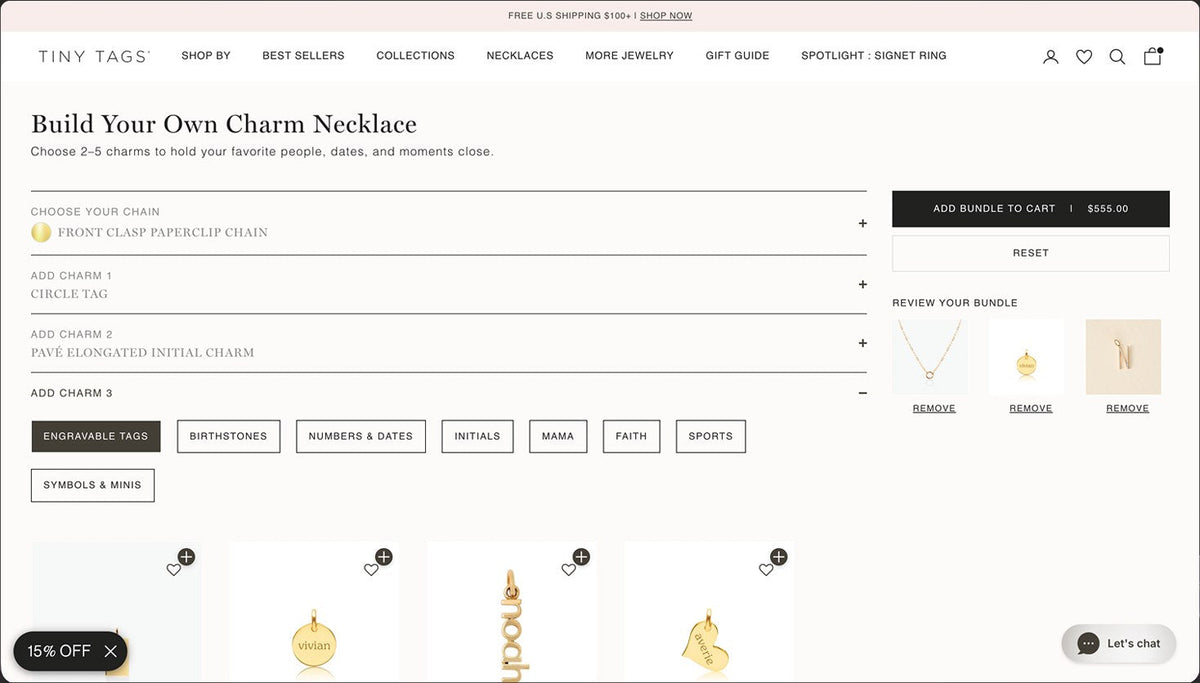Select the Birthstones filter
This screenshot has width=1200, height=683.
(x=228, y=436)
